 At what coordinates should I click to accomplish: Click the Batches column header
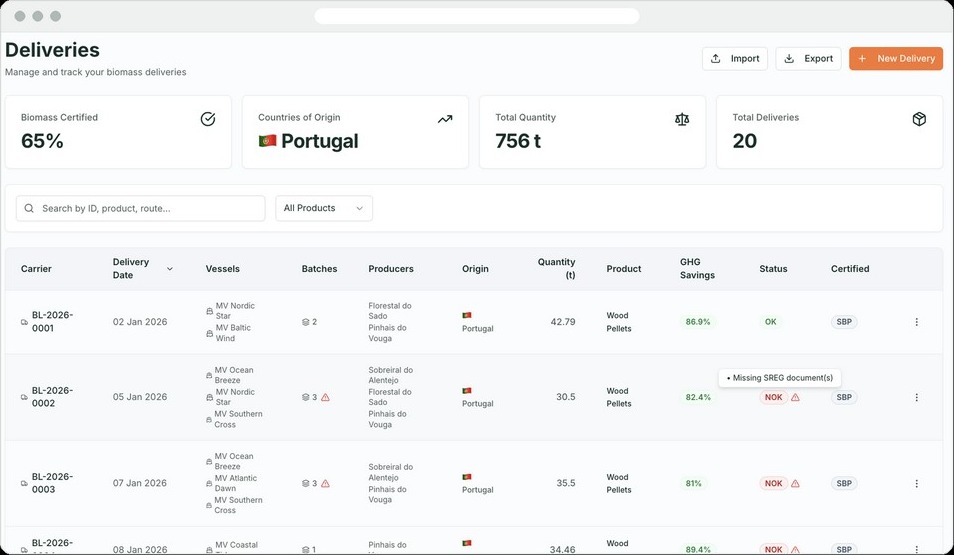(x=319, y=268)
